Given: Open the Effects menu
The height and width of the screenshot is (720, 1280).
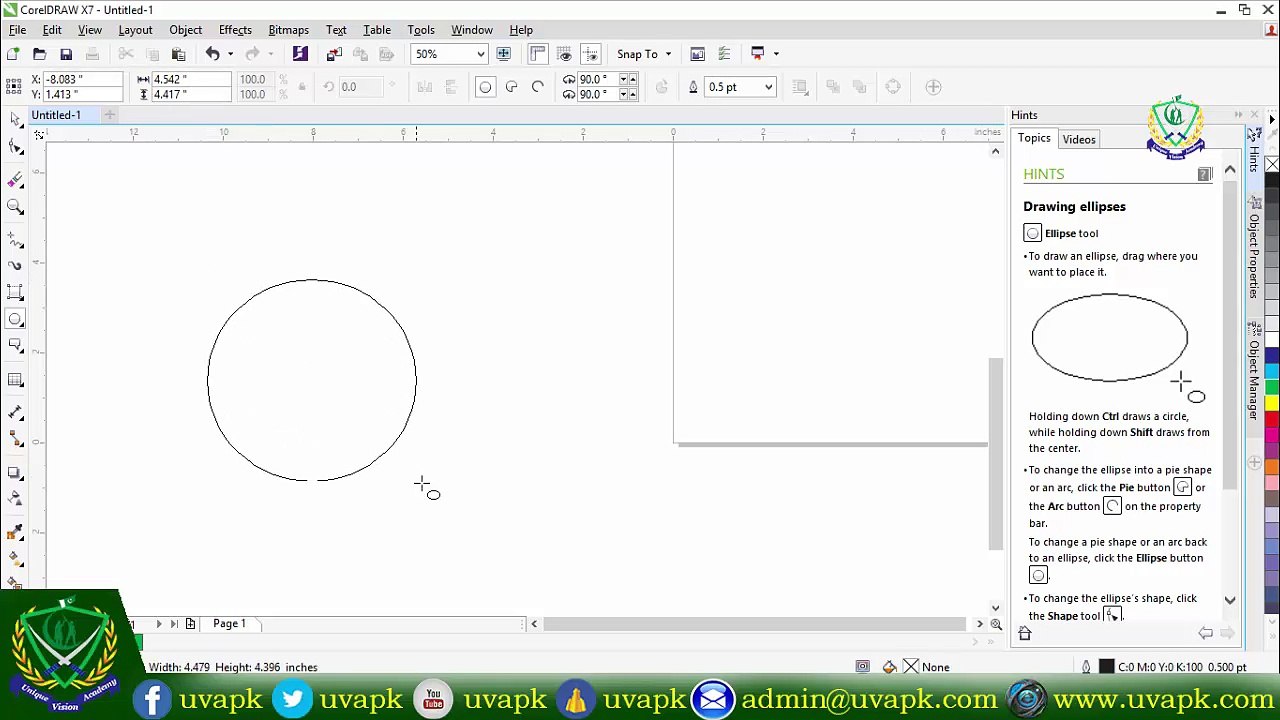Looking at the screenshot, I should (235, 30).
